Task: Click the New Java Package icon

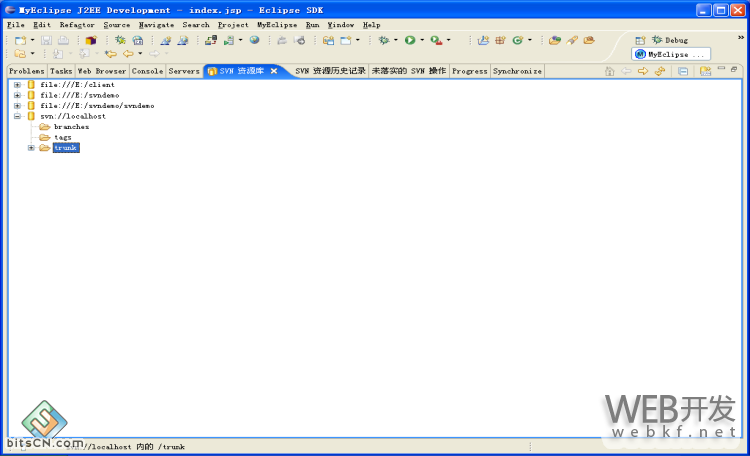Action: click(x=500, y=40)
